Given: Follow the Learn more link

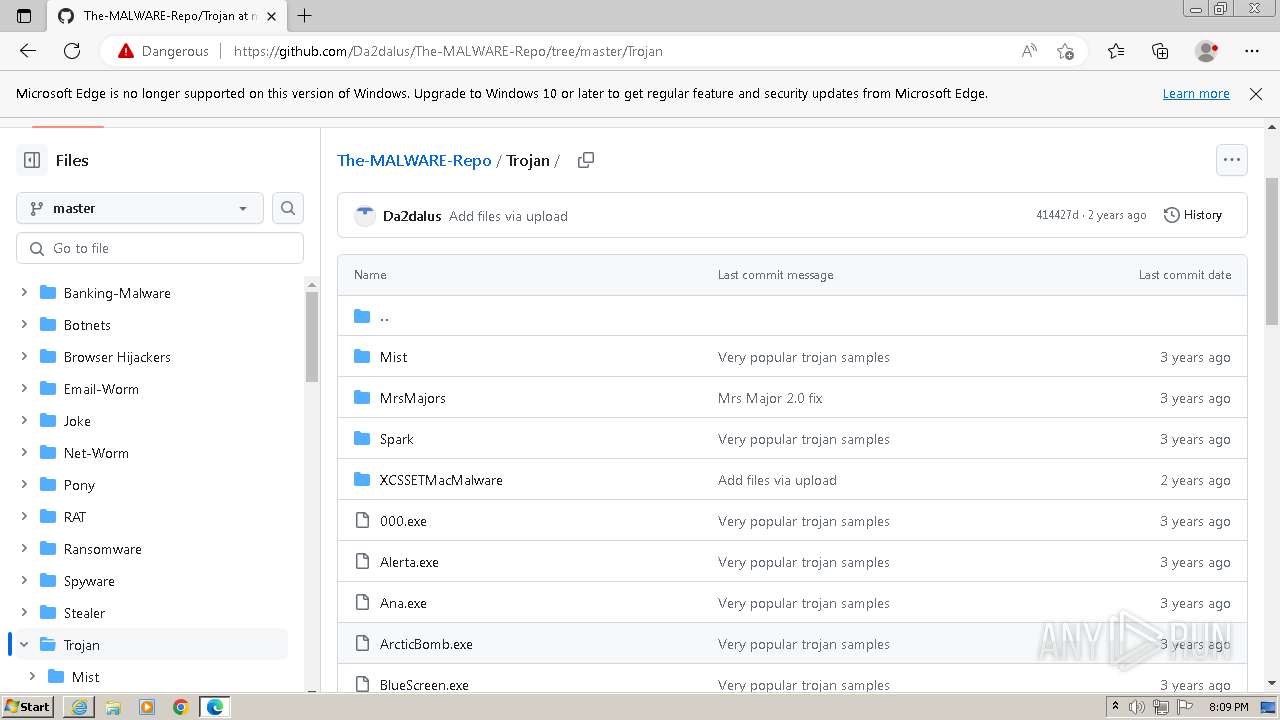Looking at the screenshot, I should pos(1196,93).
